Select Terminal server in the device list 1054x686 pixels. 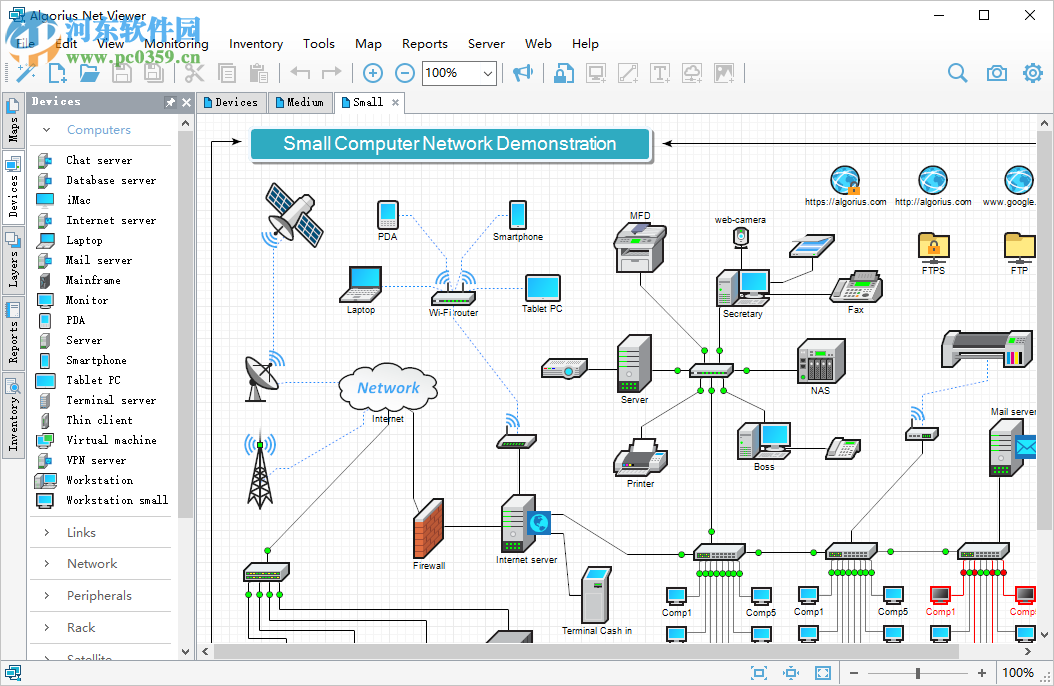[x=111, y=400]
